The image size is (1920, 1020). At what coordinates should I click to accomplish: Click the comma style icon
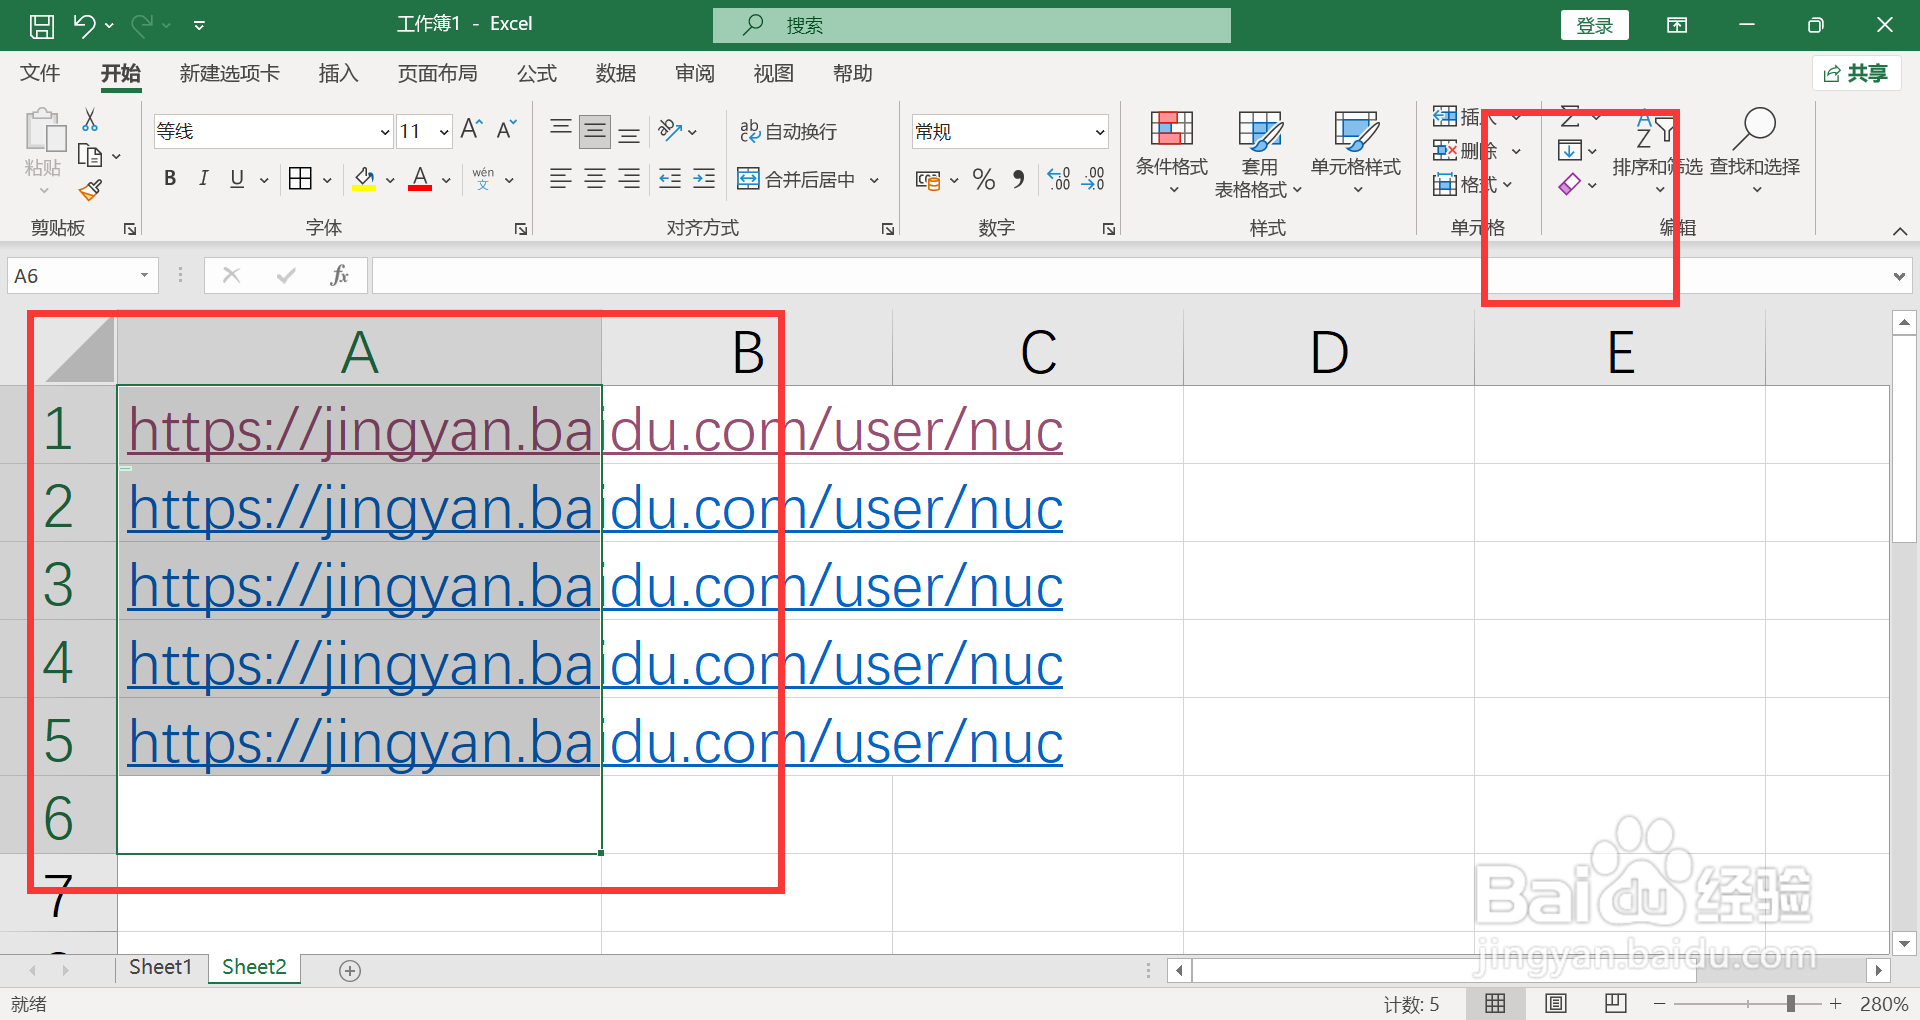[x=1018, y=179]
